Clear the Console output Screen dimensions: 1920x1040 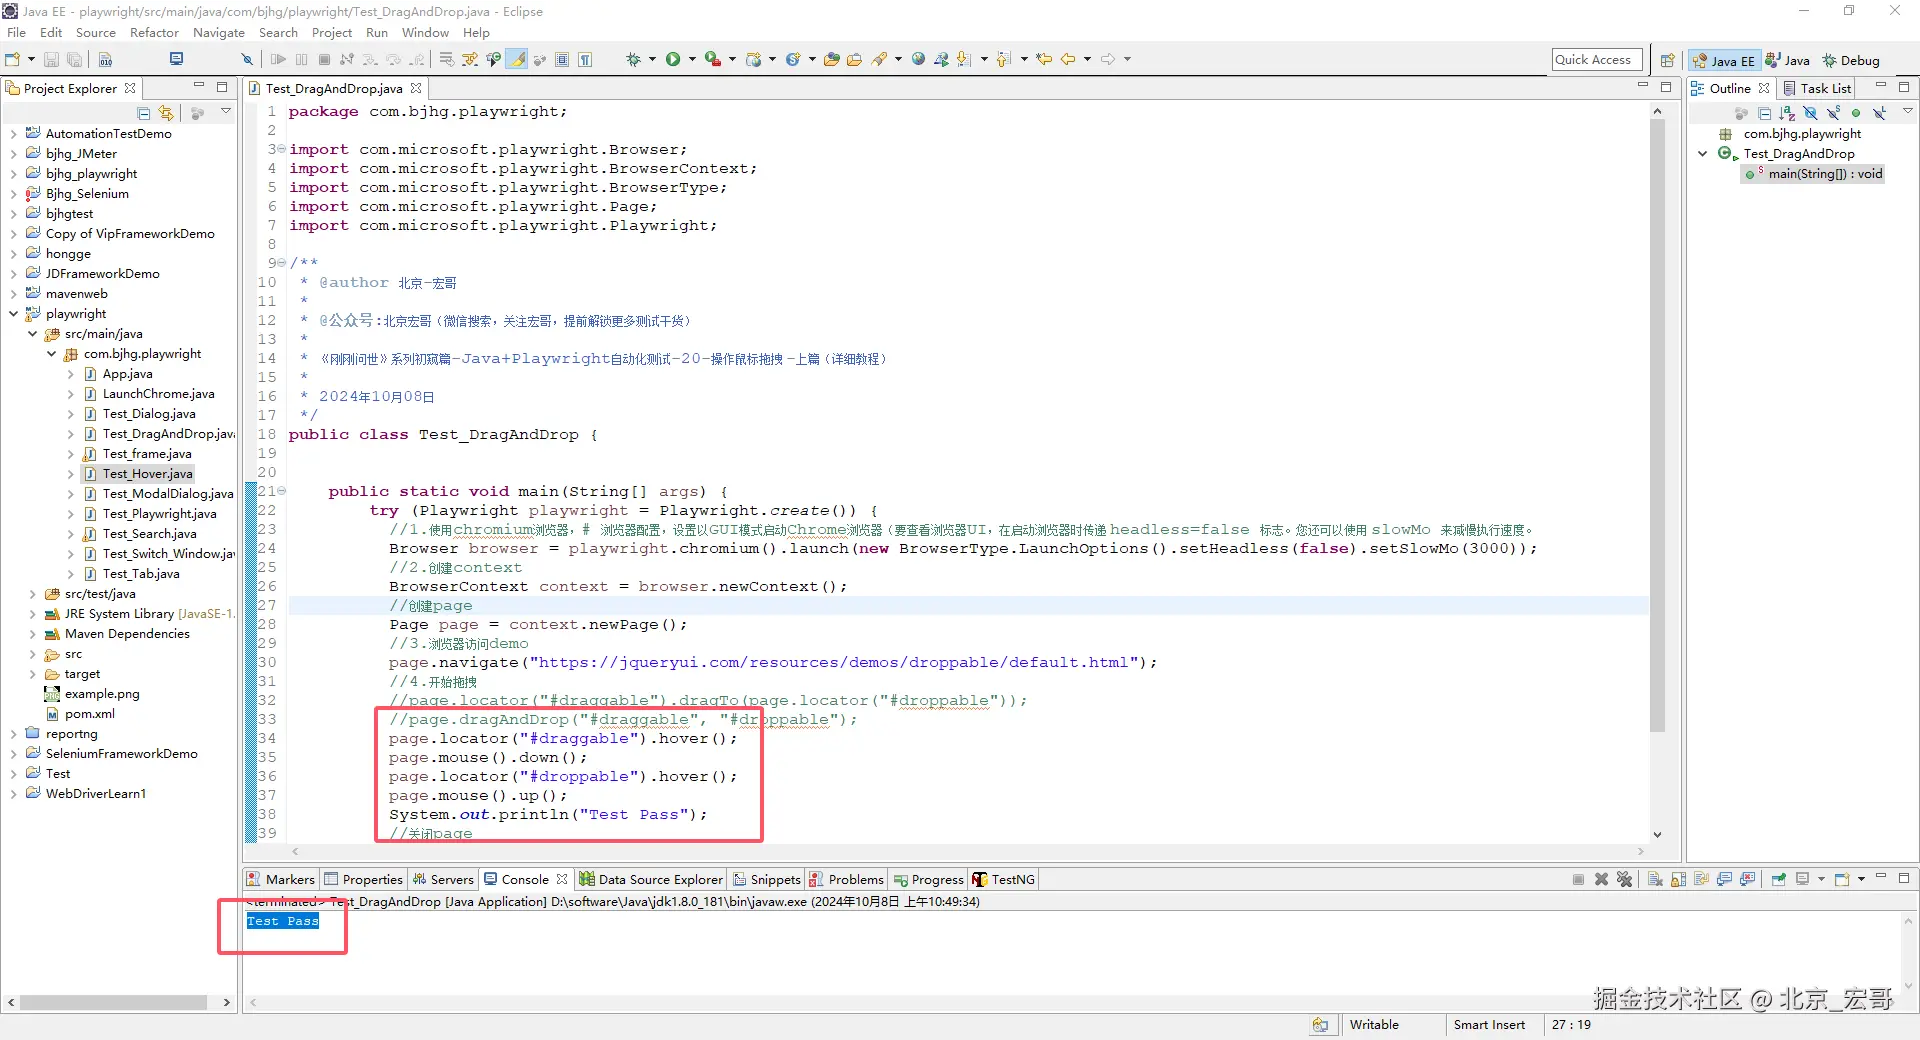(x=1655, y=879)
